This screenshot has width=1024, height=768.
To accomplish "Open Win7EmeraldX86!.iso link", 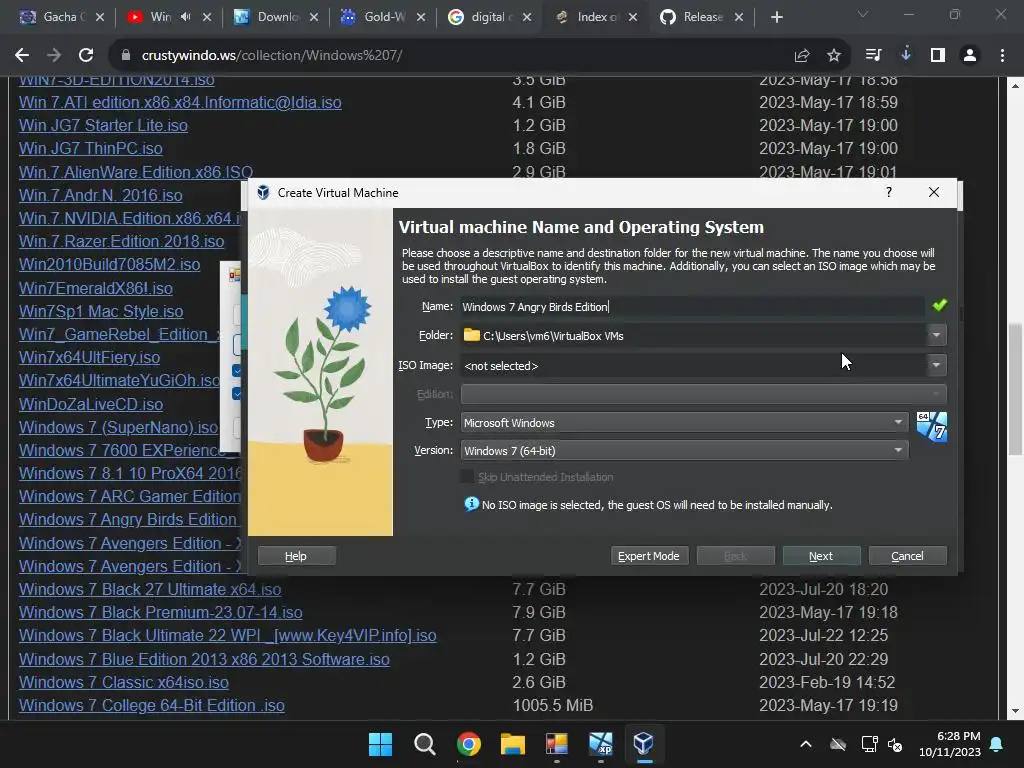I will [x=96, y=289].
